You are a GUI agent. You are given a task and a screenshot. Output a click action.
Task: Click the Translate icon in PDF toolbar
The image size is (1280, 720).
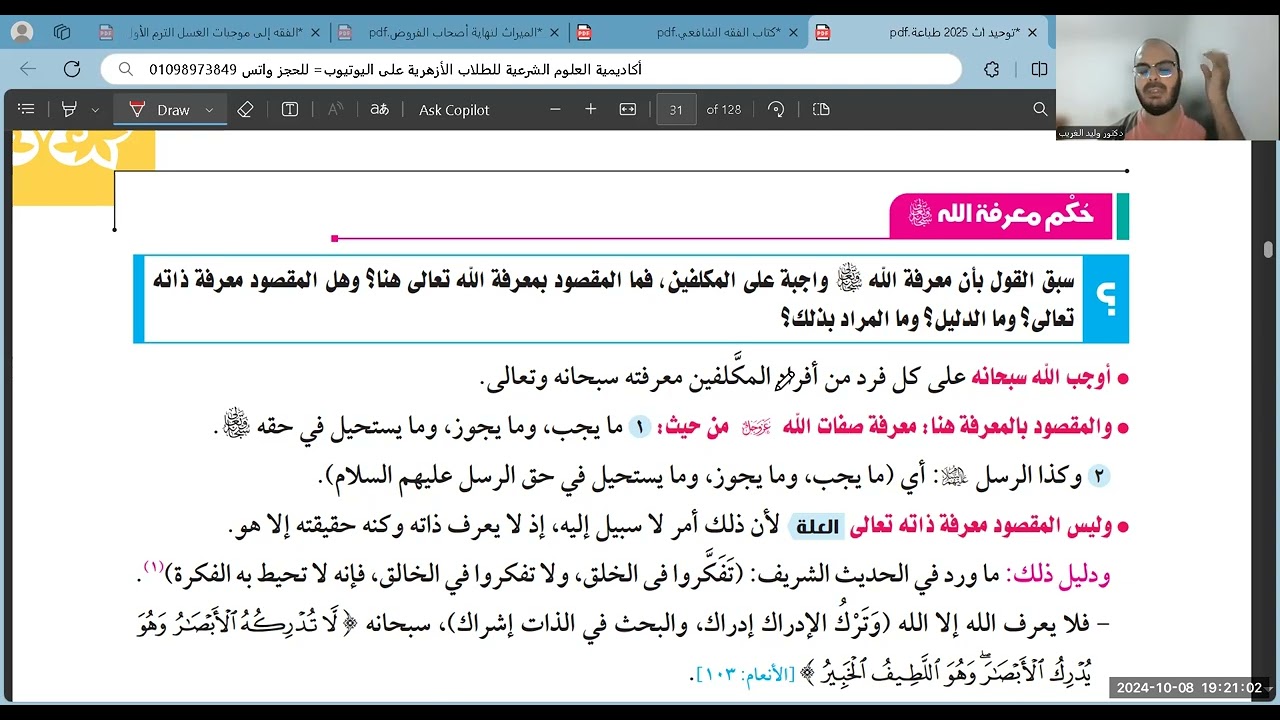[379, 109]
